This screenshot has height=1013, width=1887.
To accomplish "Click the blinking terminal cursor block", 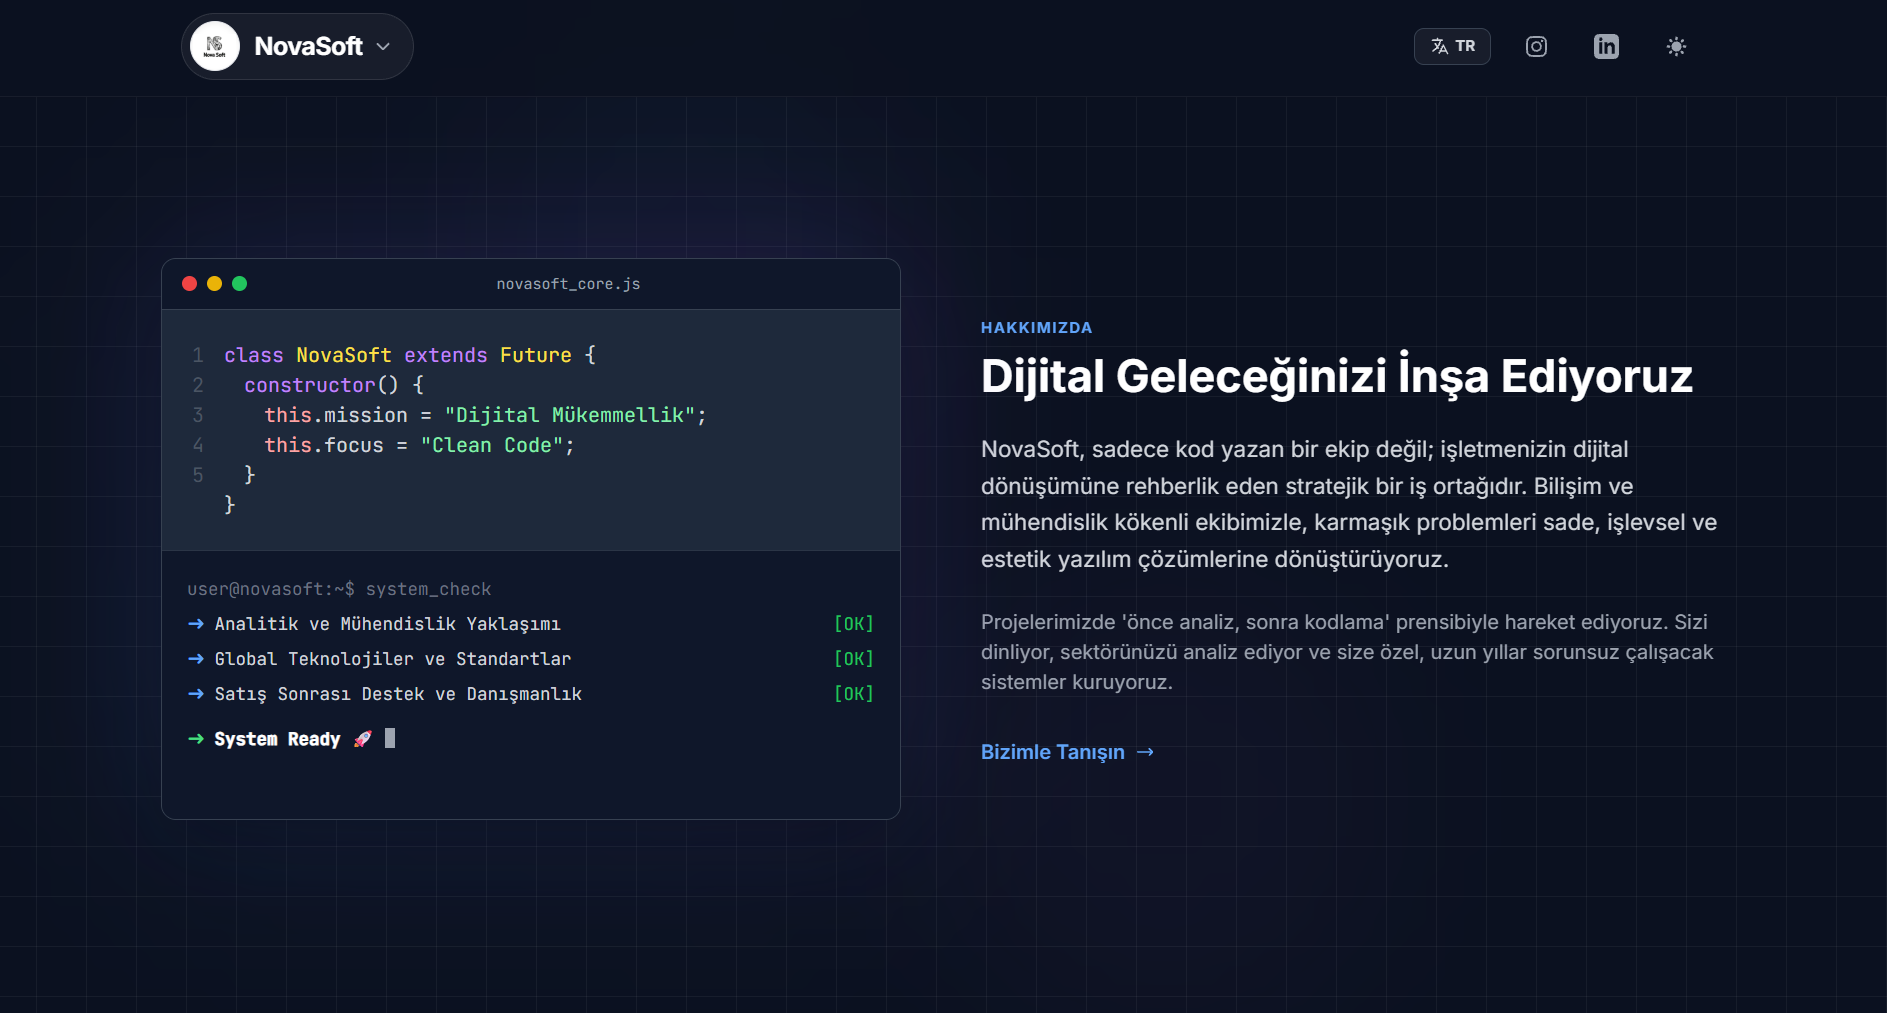I will point(390,738).
